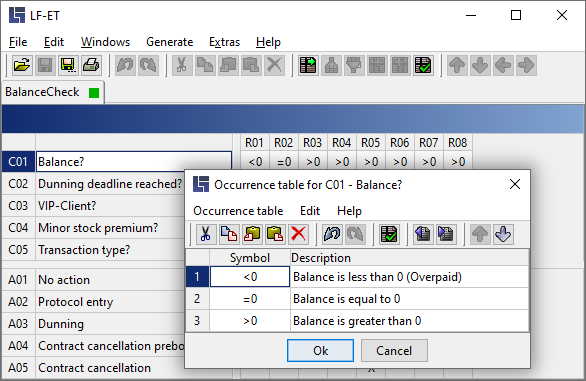
Task: Click the dialog's move up arrow icon
Action: pyautogui.click(x=480, y=234)
